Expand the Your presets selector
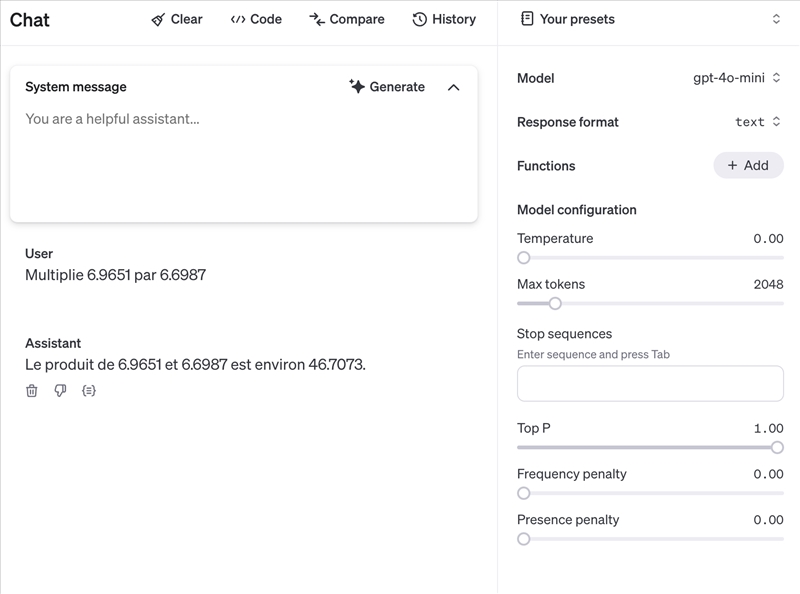The image size is (800, 594). (776, 19)
